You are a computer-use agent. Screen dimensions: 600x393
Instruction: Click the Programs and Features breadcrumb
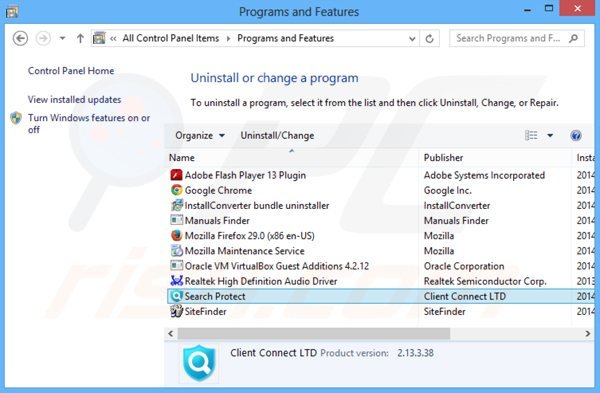(x=285, y=38)
